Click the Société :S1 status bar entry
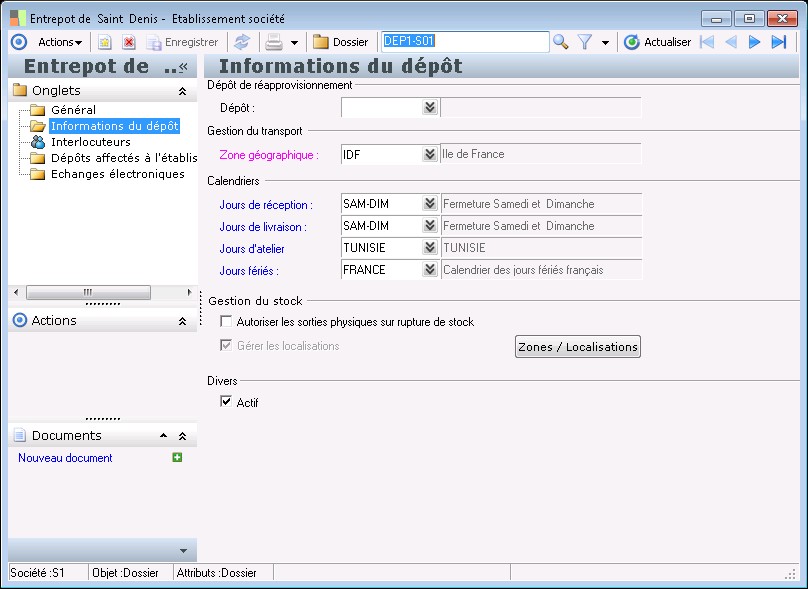Image resolution: width=808 pixels, height=589 pixels. (x=38, y=573)
